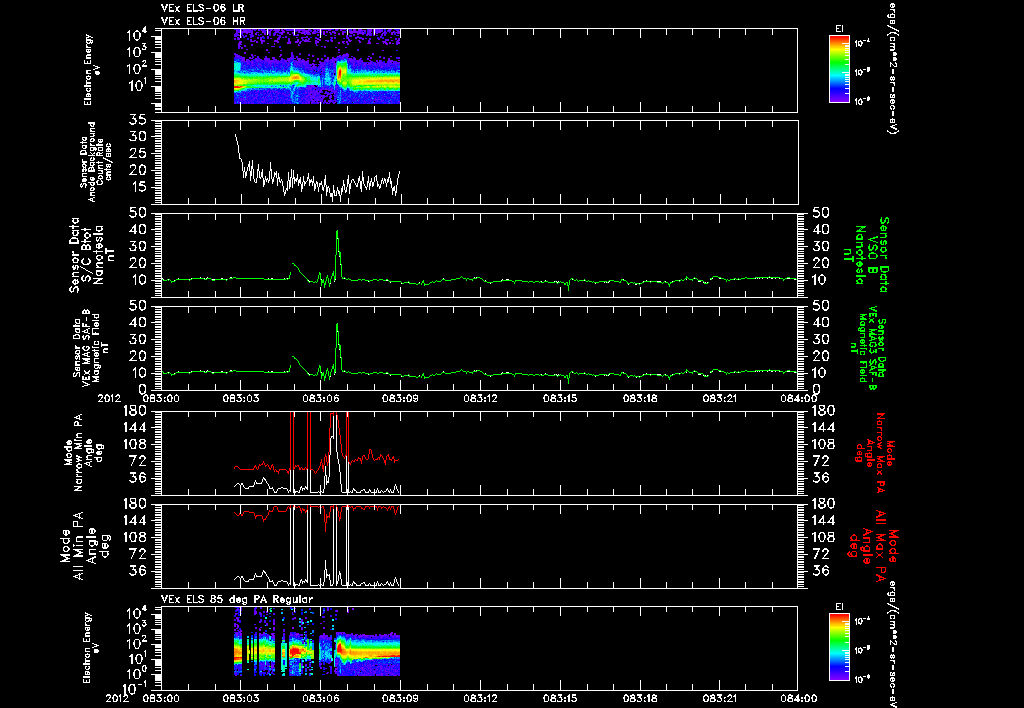Image resolution: width=1024 pixels, height=708 pixels.
Task: Click "083:12" on the bottom time axis
Action: pos(480,698)
